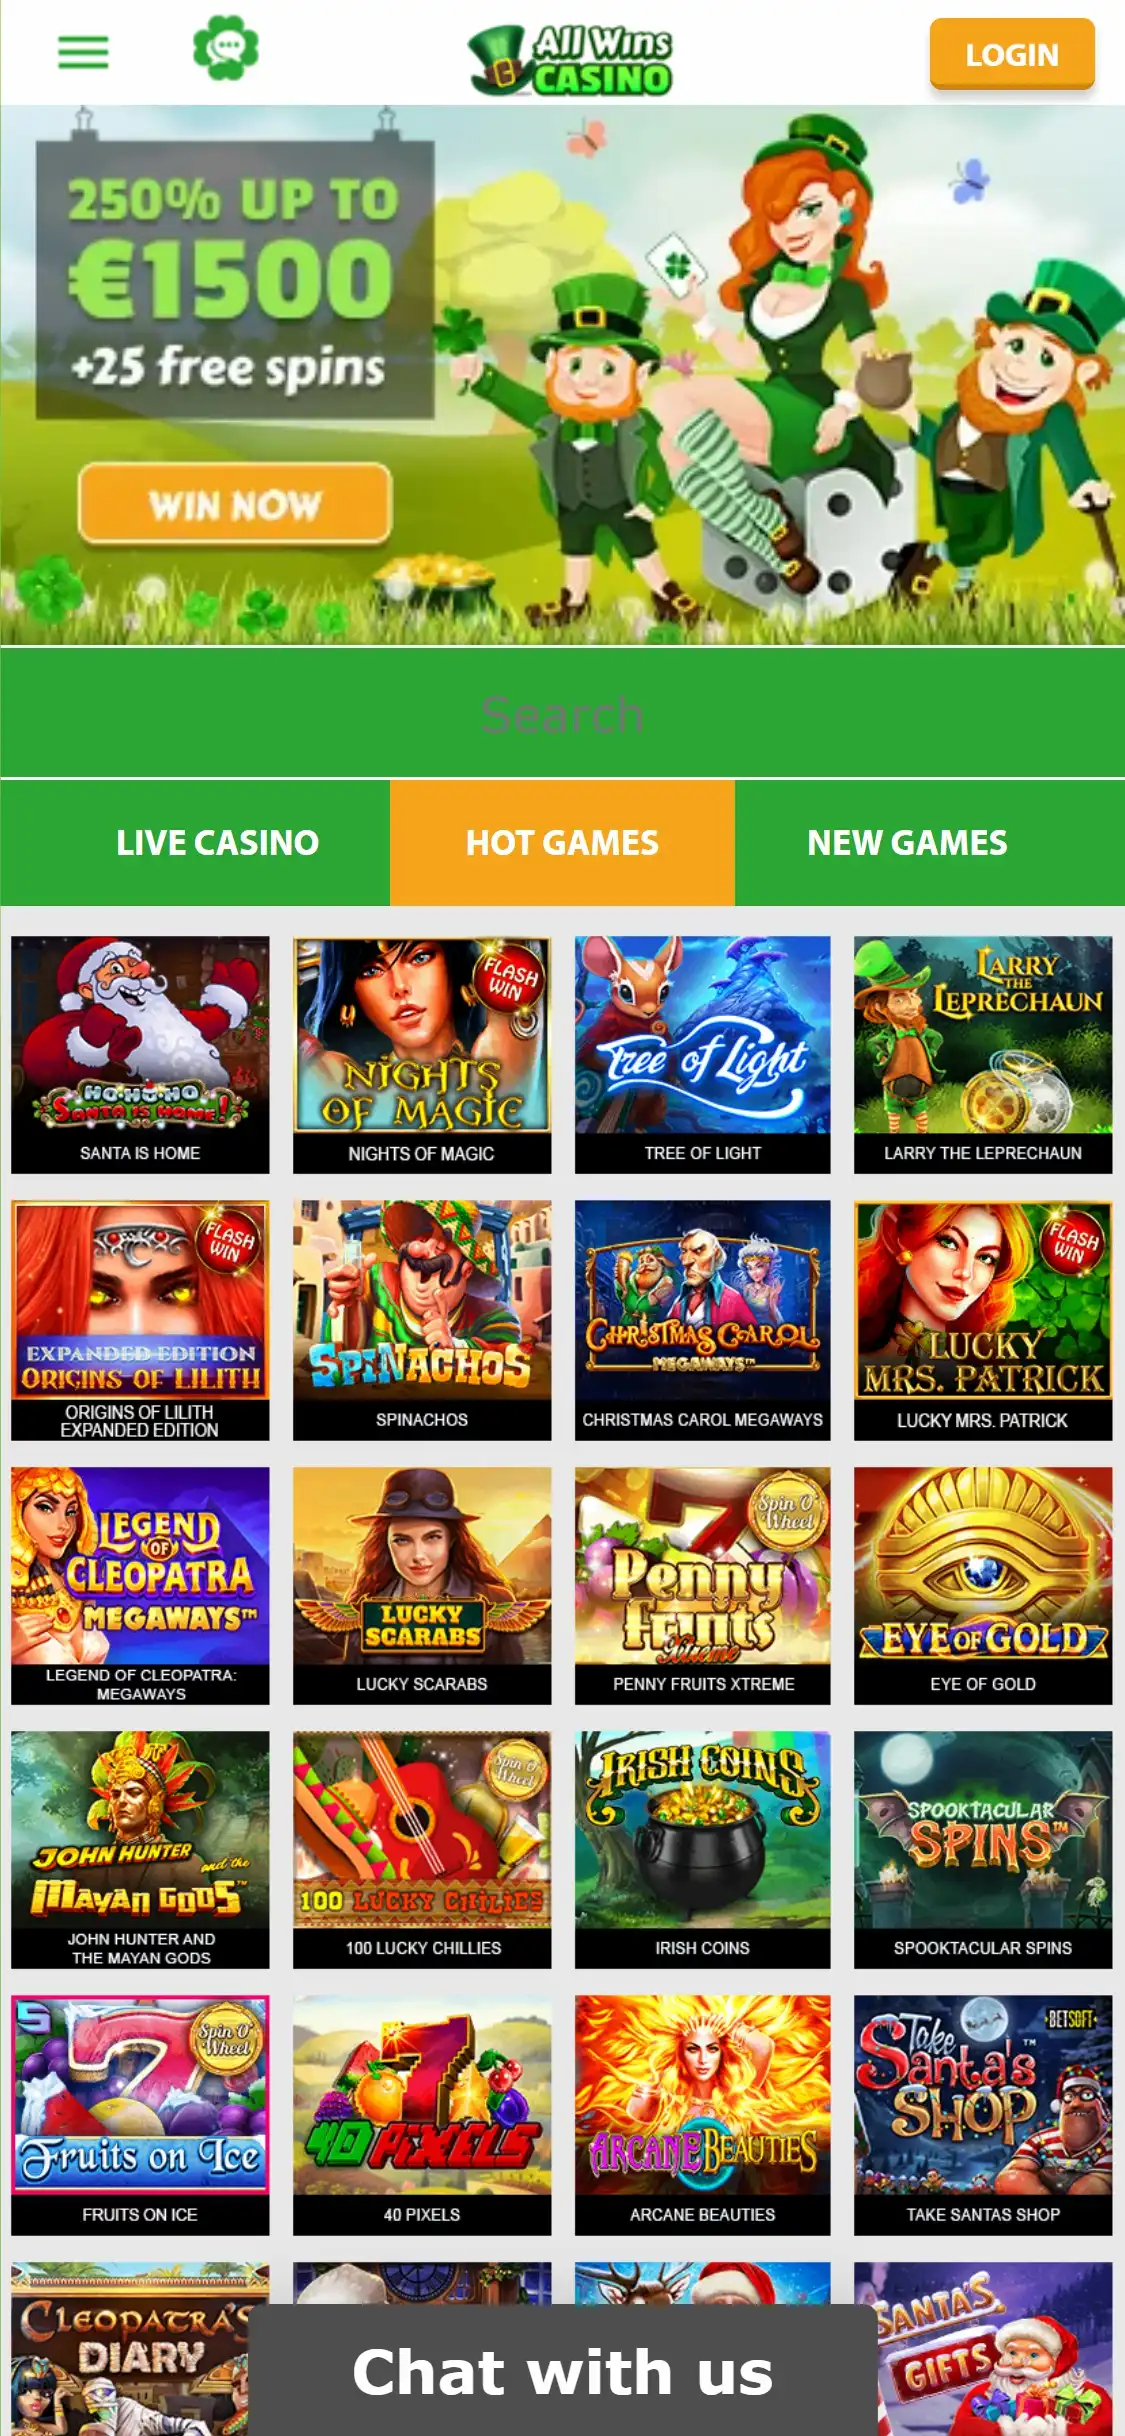Open the Spinachos slot thumbnail
1125x2436 pixels.
tap(422, 1320)
